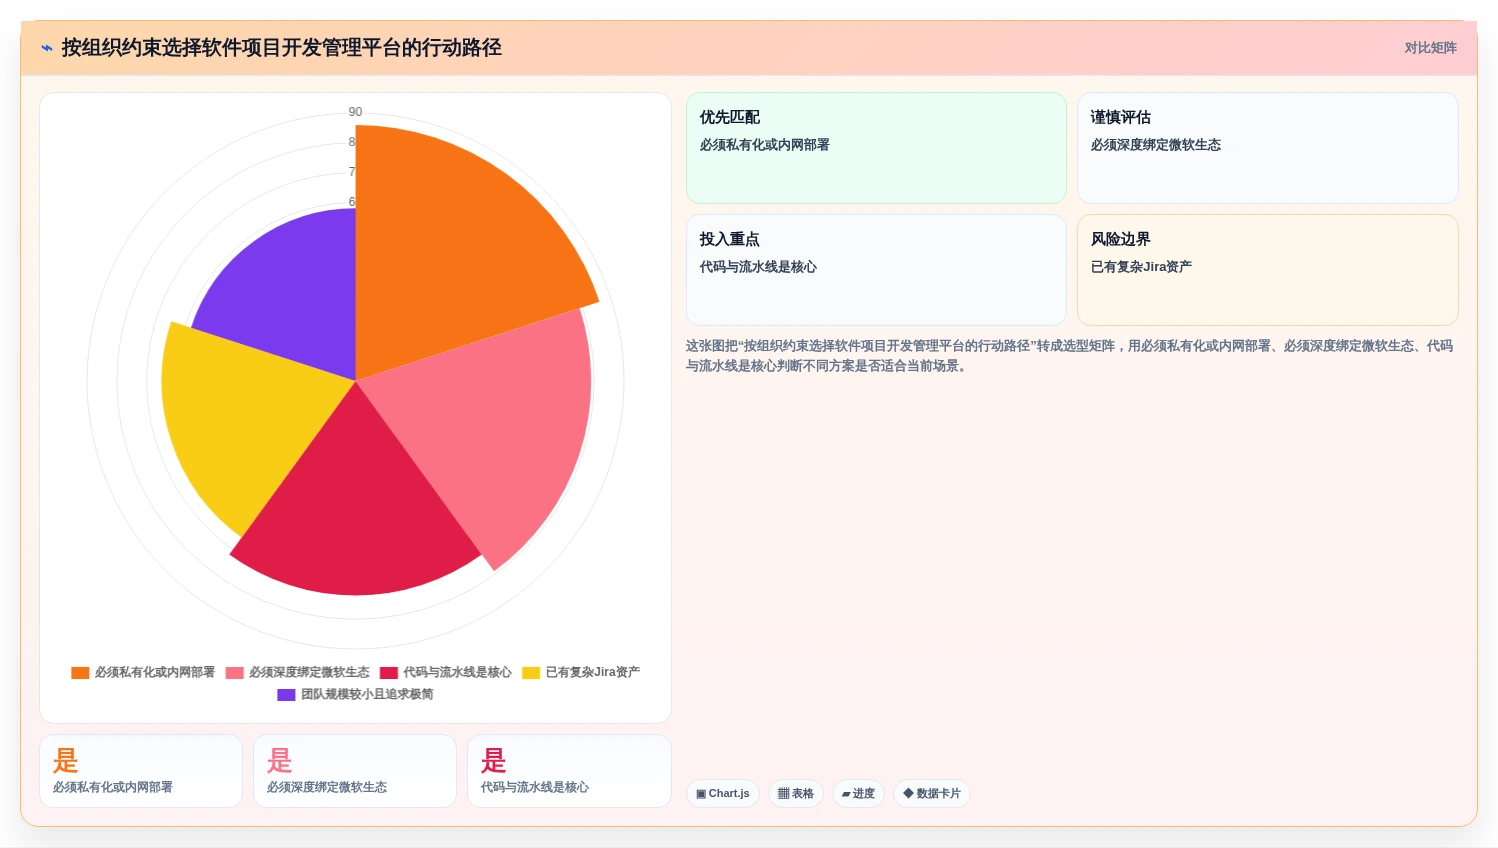Viewport: 1498px width, 848px height.
Task: Open the 风险边界 card
Action: [x=1267, y=270]
